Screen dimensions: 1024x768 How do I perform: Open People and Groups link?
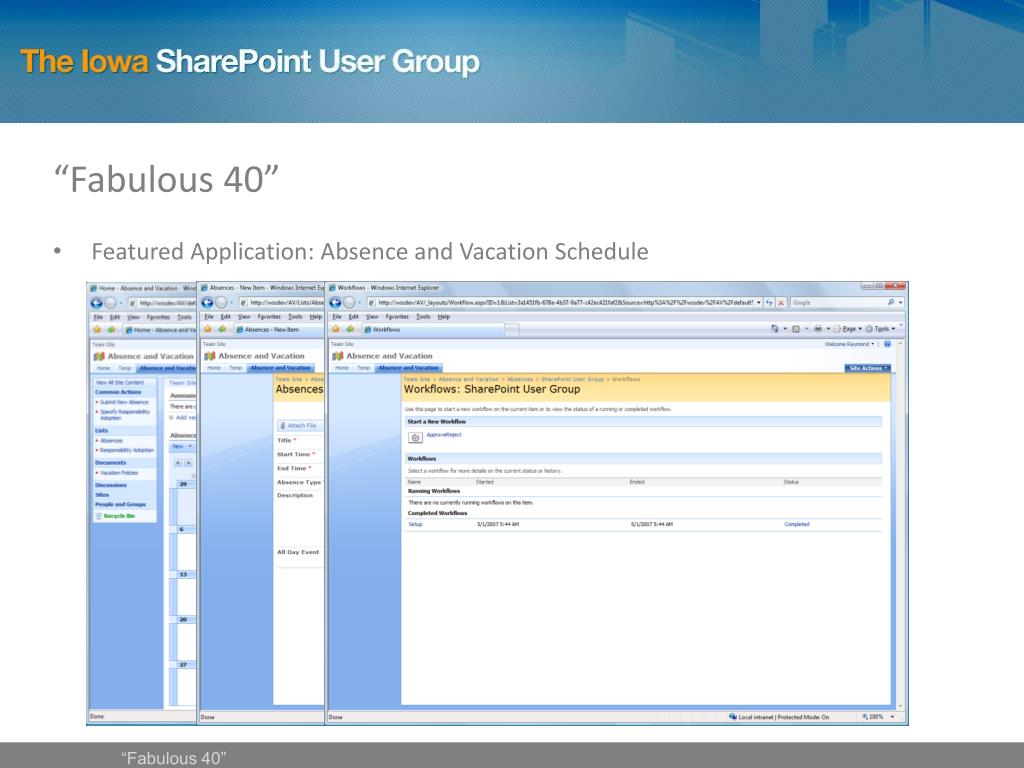click(x=121, y=505)
